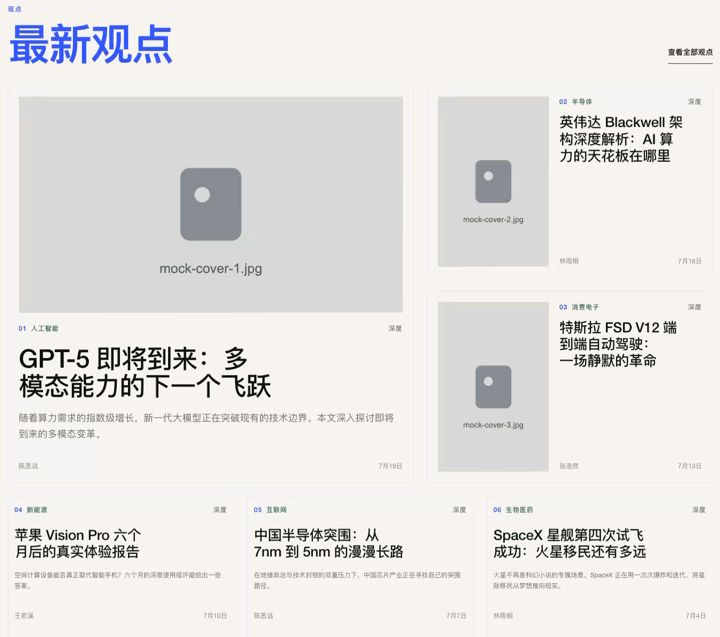The height and width of the screenshot is (637, 720).
Task: Select the 生物医药 category tag
Action: (519, 510)
